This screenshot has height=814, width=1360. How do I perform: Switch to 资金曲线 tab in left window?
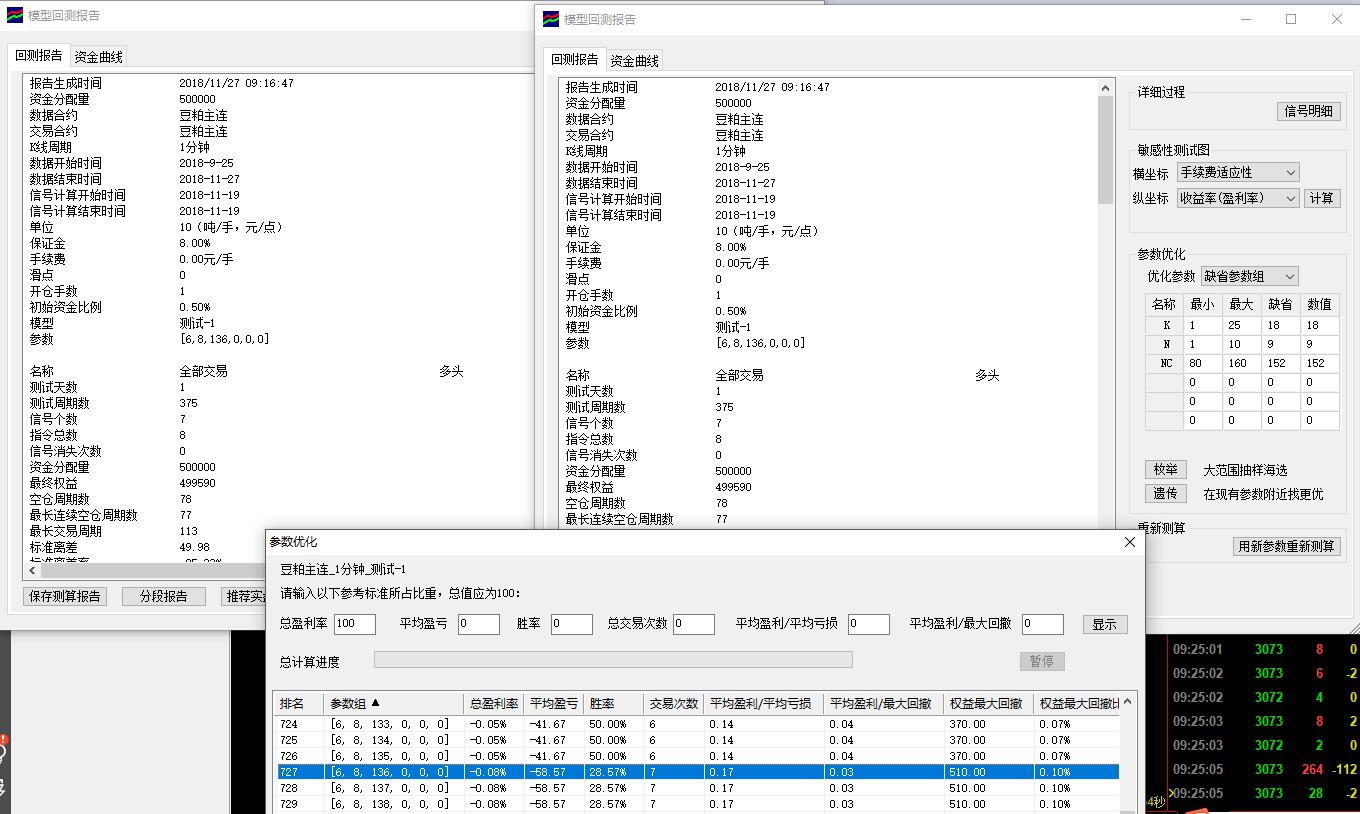[98, 57]
